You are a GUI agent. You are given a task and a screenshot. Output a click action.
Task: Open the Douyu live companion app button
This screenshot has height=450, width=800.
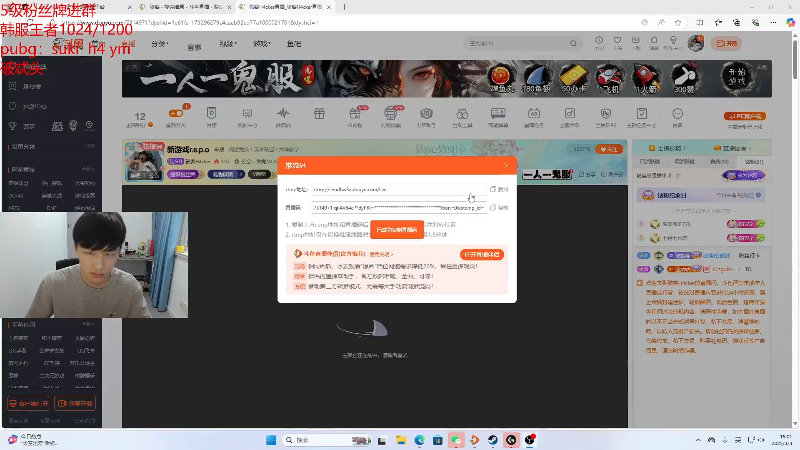point(482,254)
